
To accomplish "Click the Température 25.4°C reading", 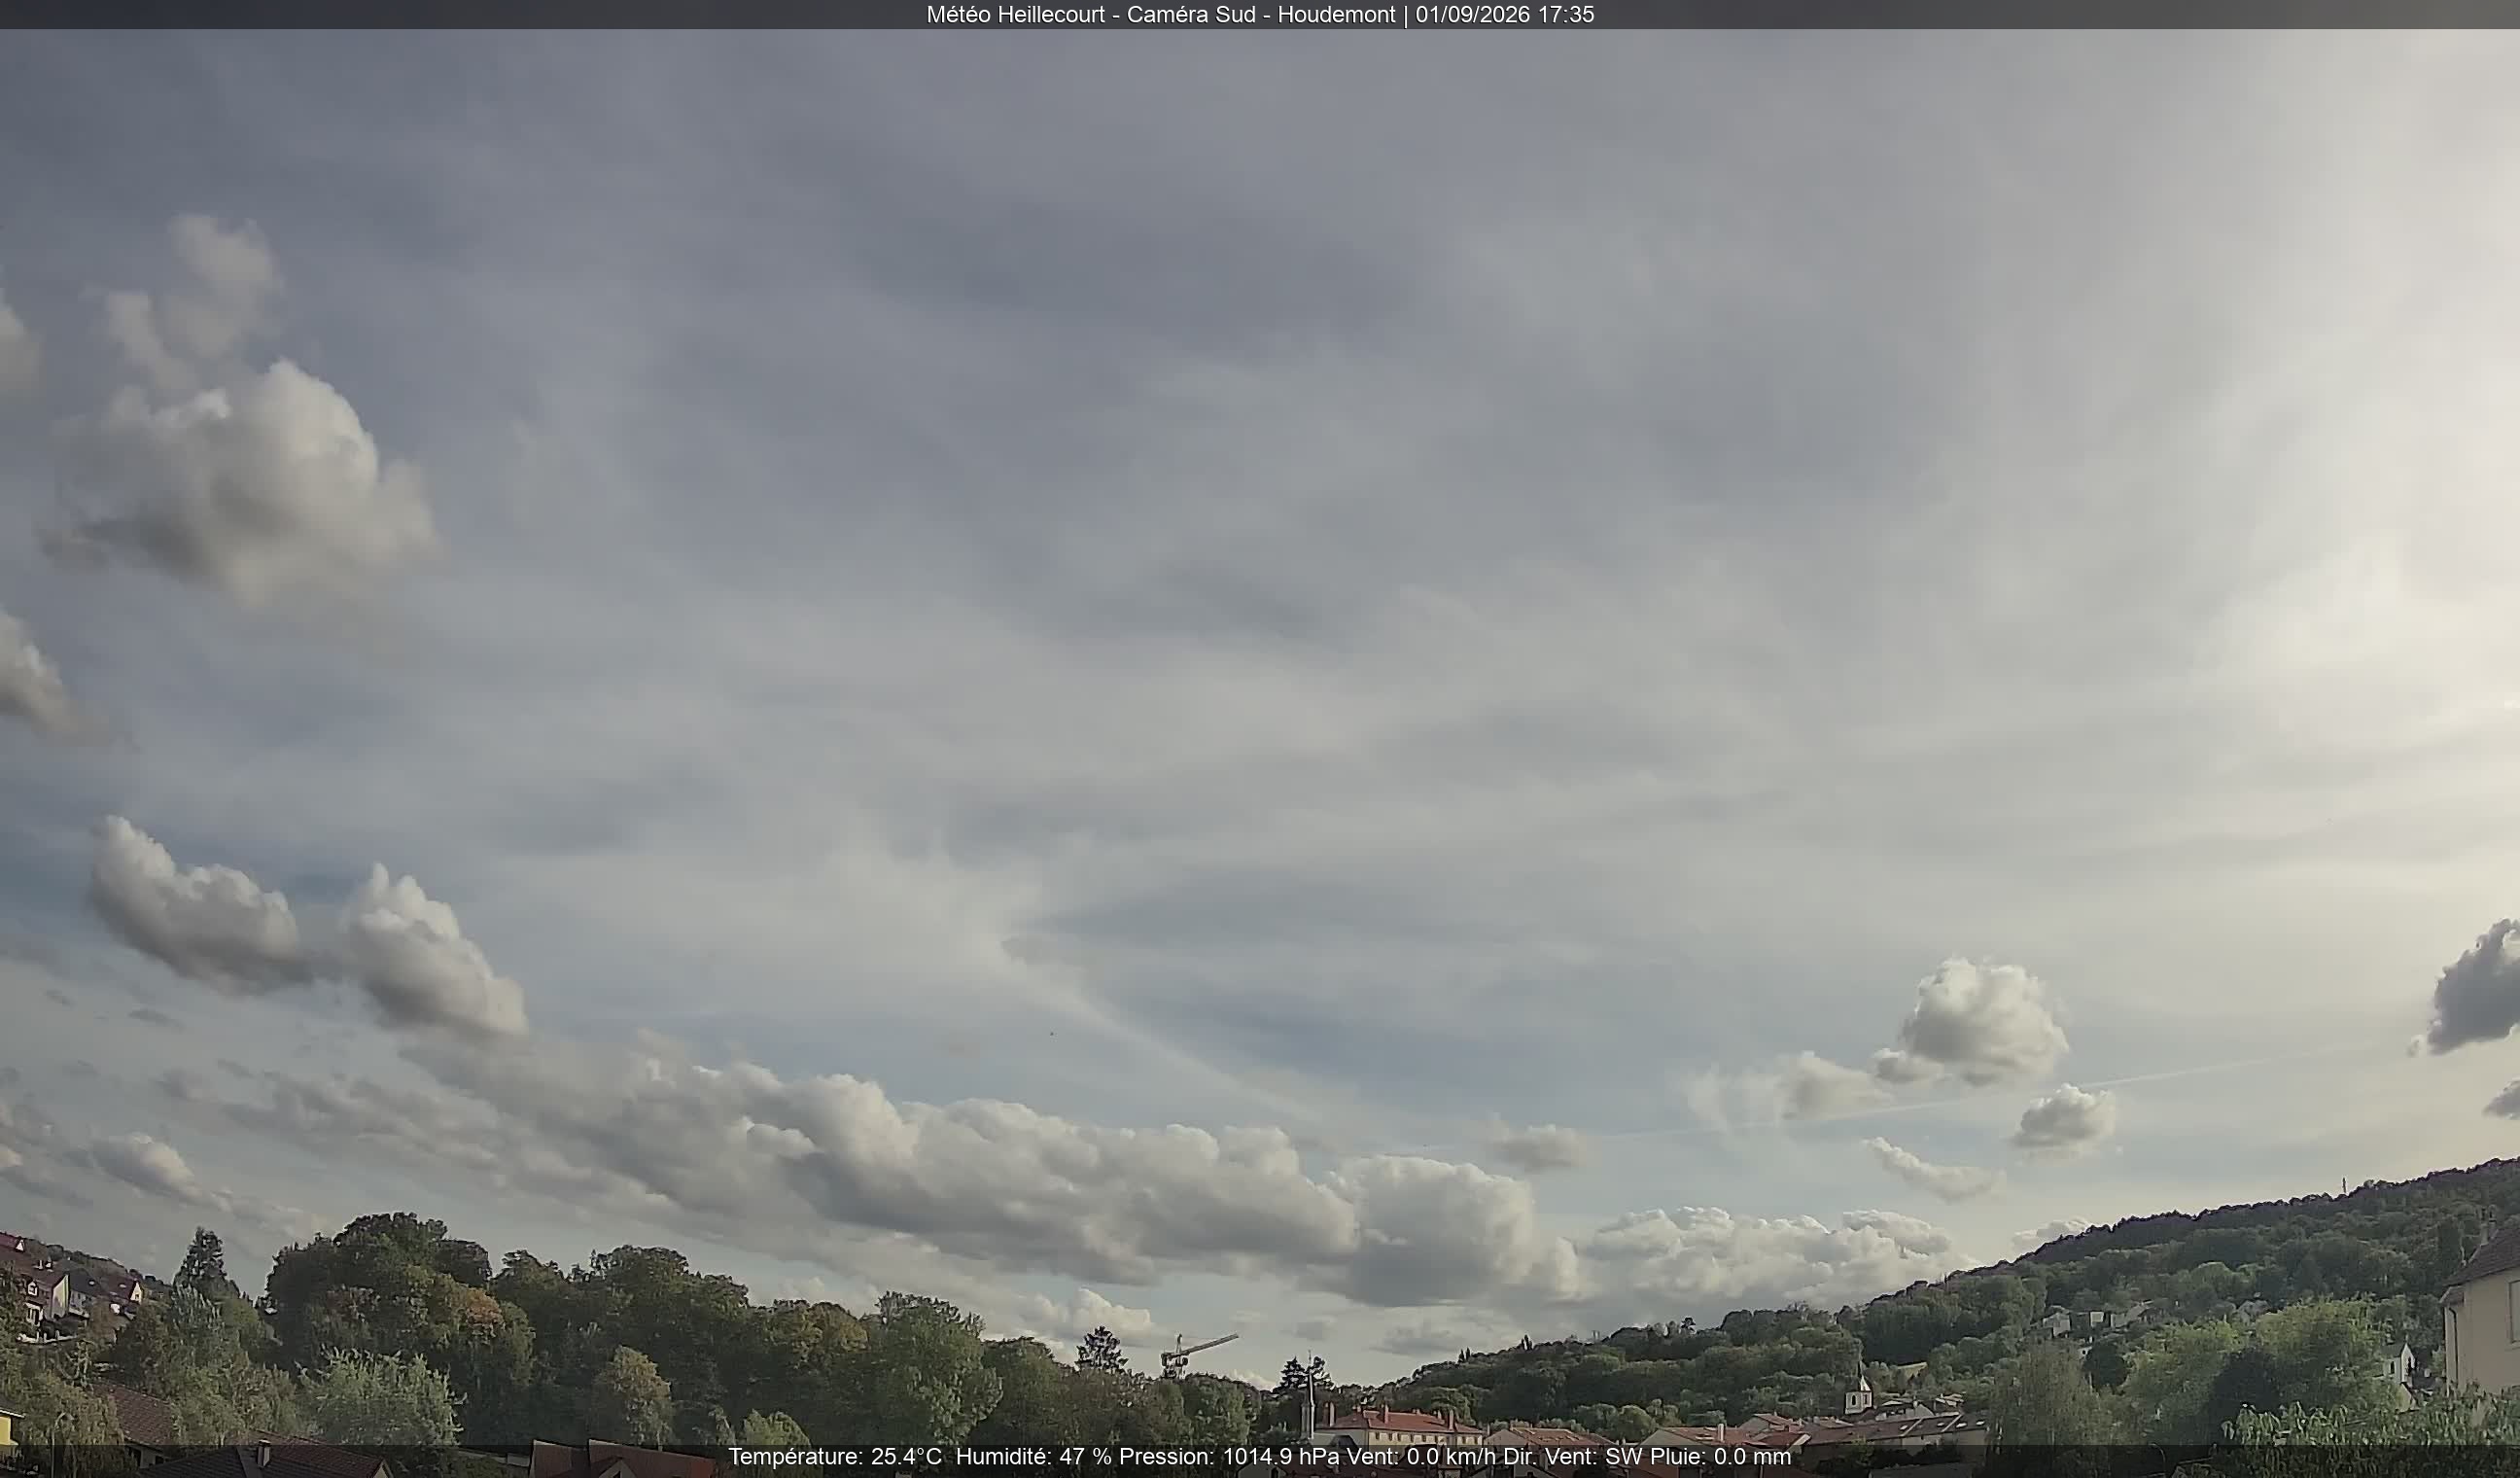I will click(x=834, y=1457).
